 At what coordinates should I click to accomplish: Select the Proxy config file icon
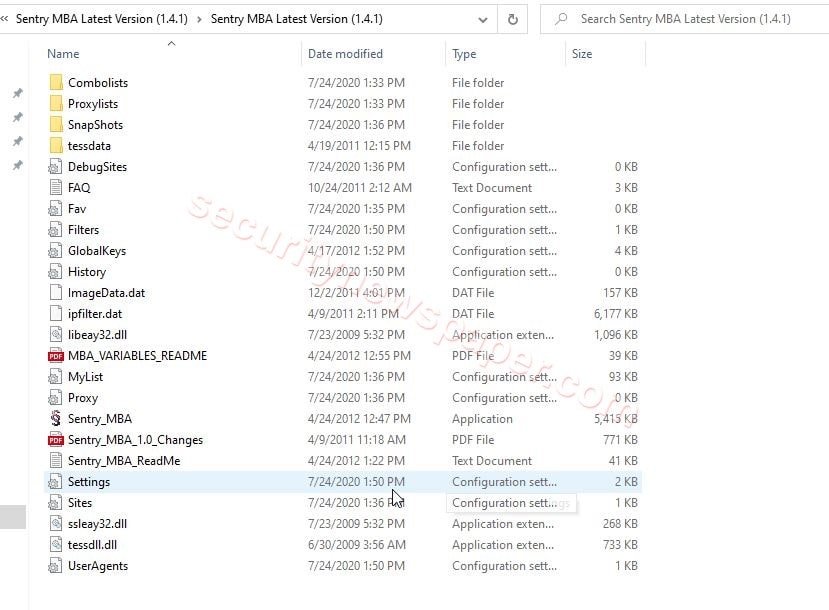[x=56, y=398]
